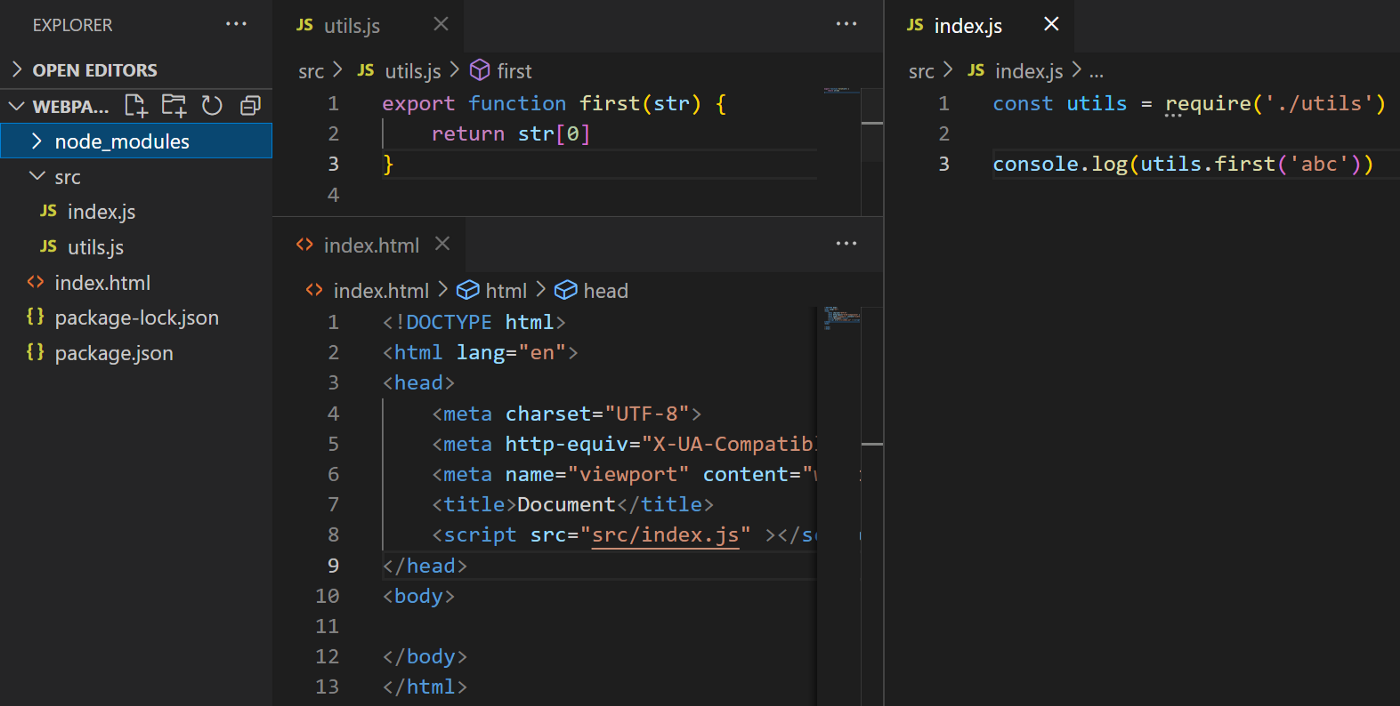Click src breadcrumb in index.js editor

point(921,71)
